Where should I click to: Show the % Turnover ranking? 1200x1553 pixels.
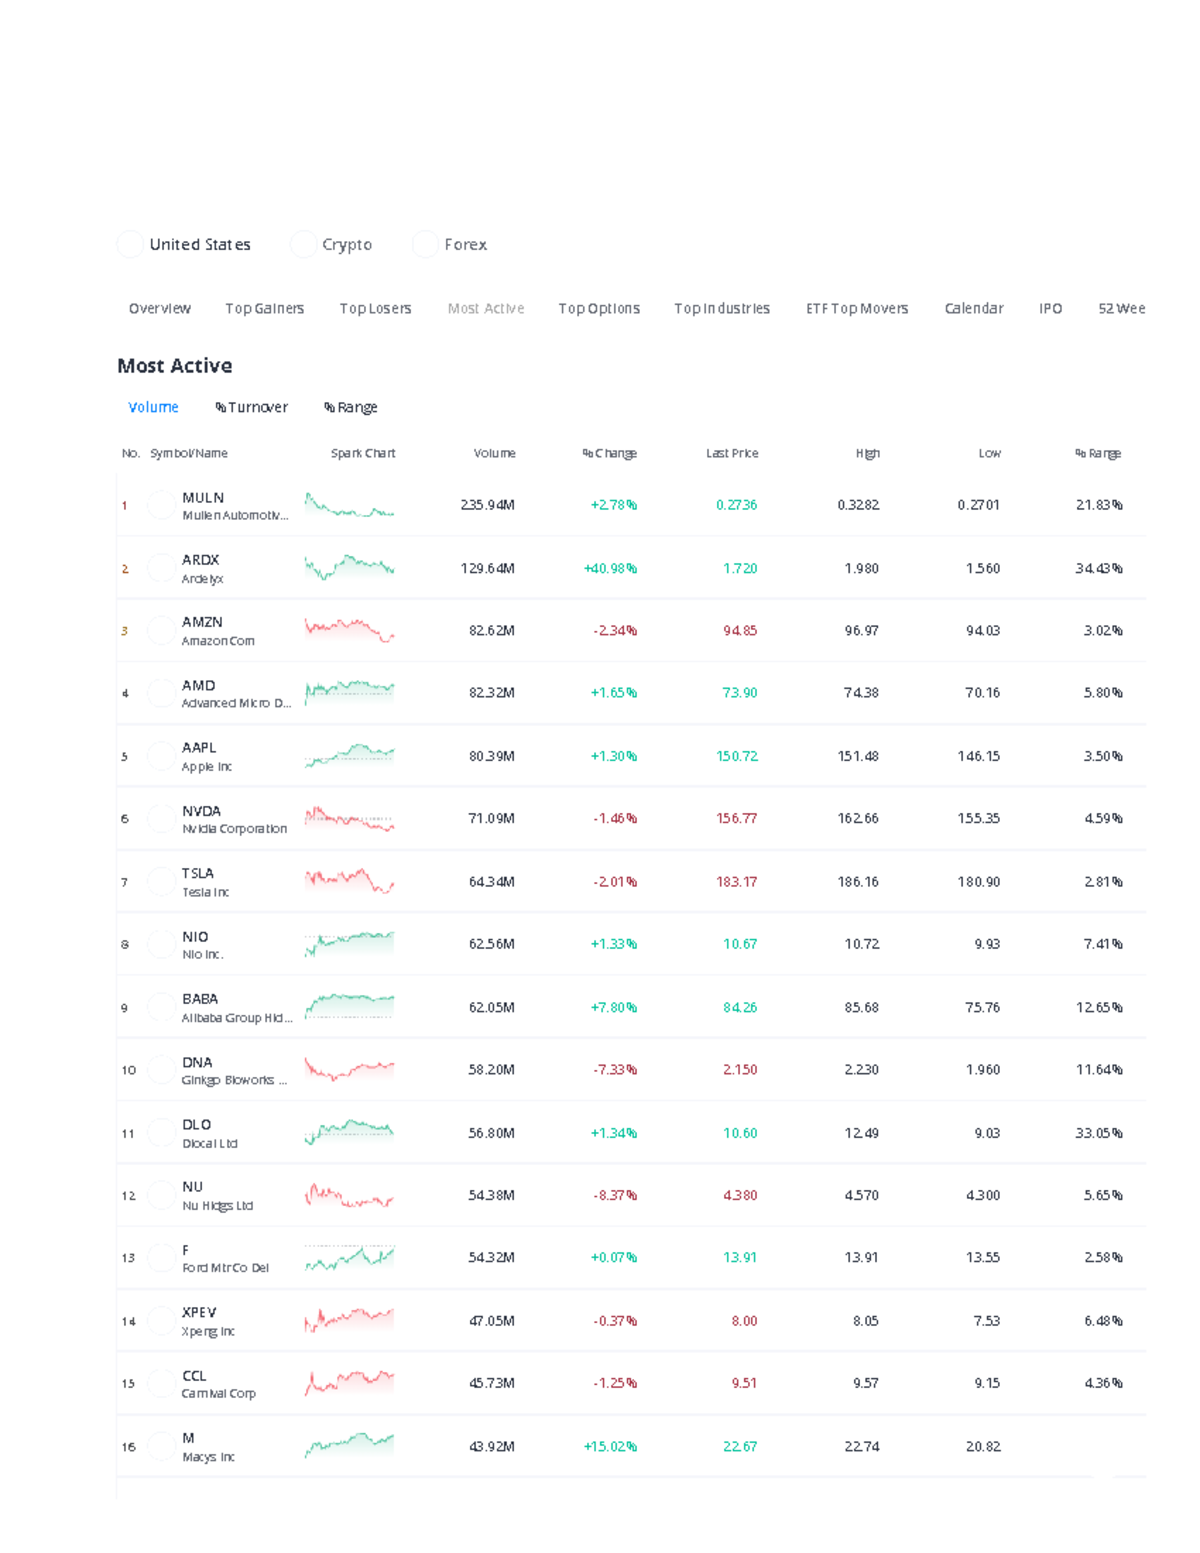(251, 407)
